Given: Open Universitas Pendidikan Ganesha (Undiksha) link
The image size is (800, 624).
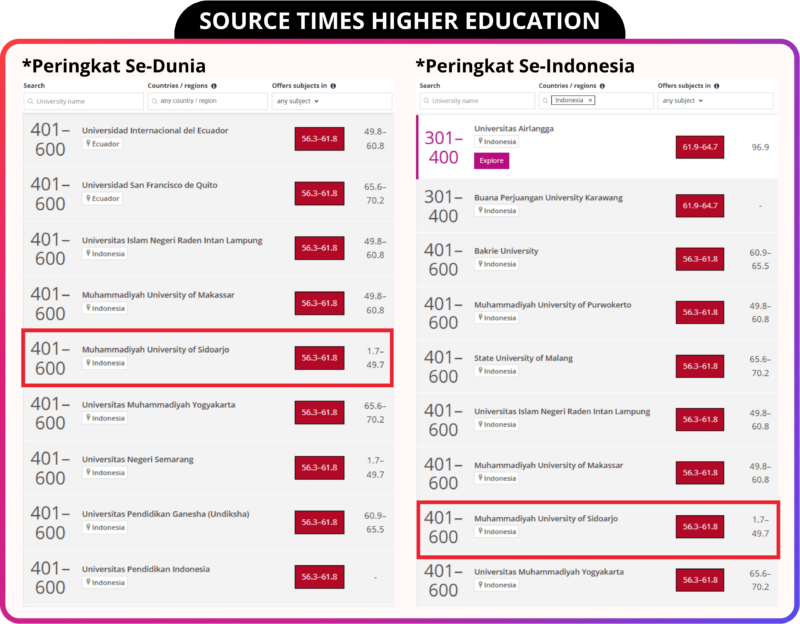Looking at the screenshot, I should 165,514.
